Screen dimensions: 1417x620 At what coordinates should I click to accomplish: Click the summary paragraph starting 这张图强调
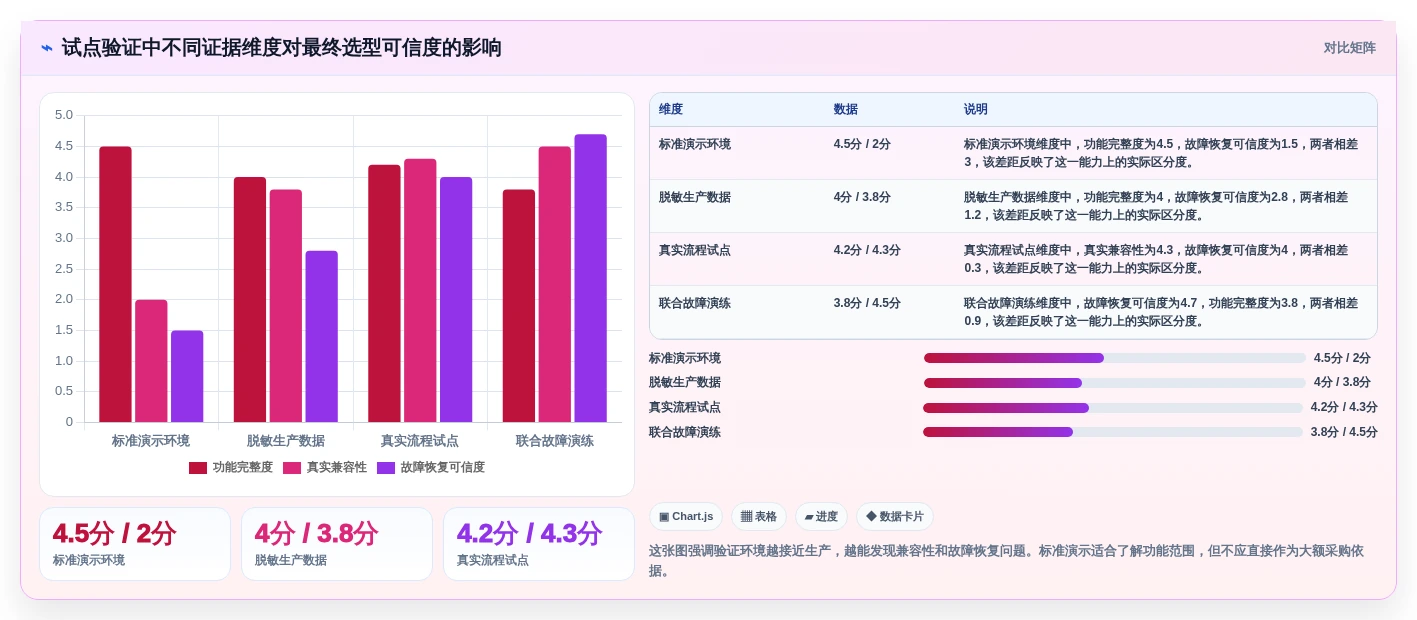(1006, 561)
